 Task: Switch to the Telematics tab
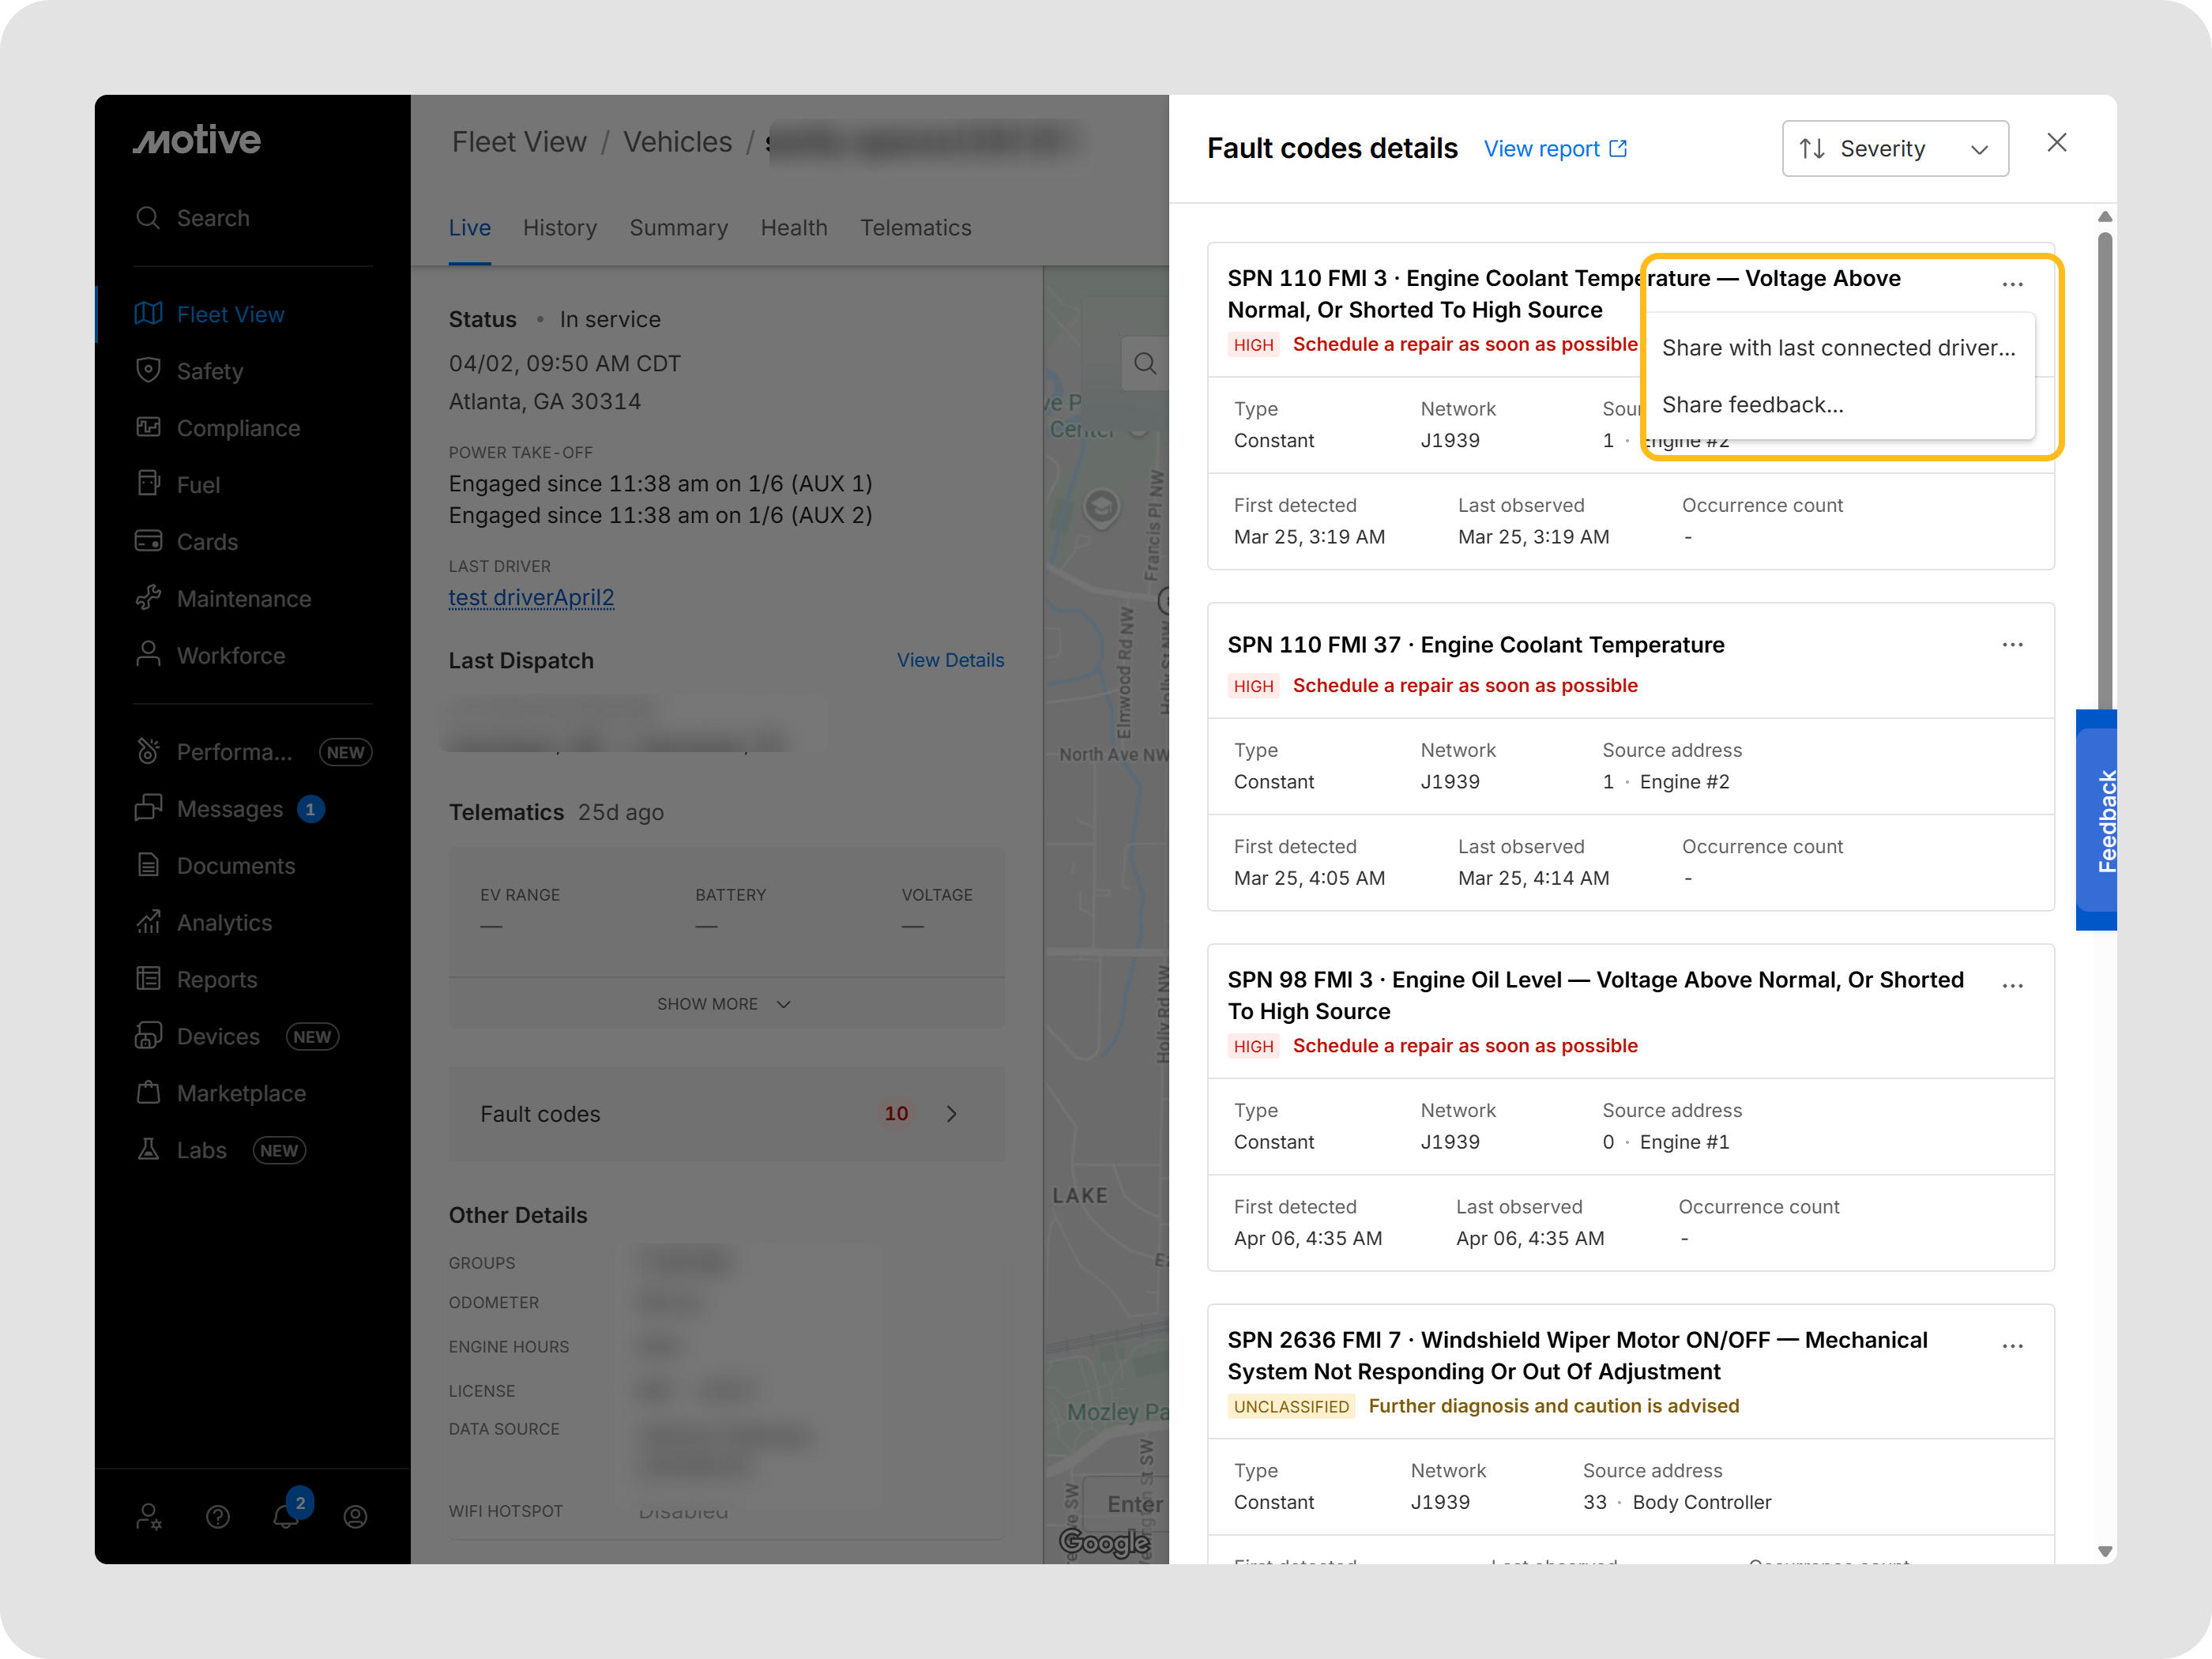pos(916,228)
